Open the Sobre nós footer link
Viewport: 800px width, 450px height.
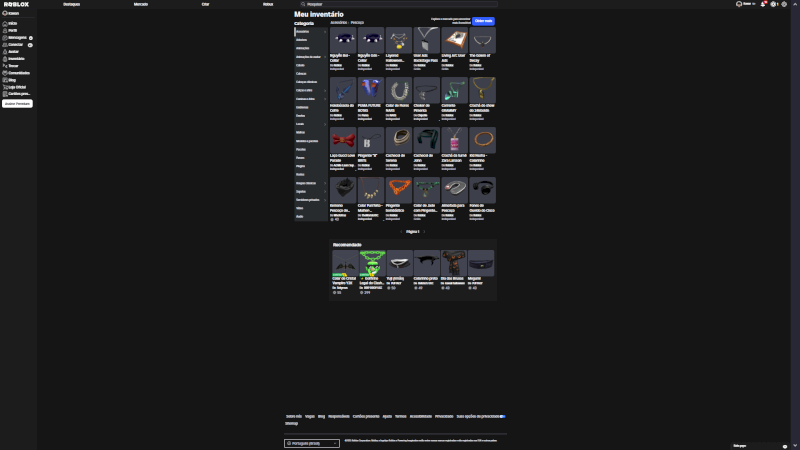294,416
